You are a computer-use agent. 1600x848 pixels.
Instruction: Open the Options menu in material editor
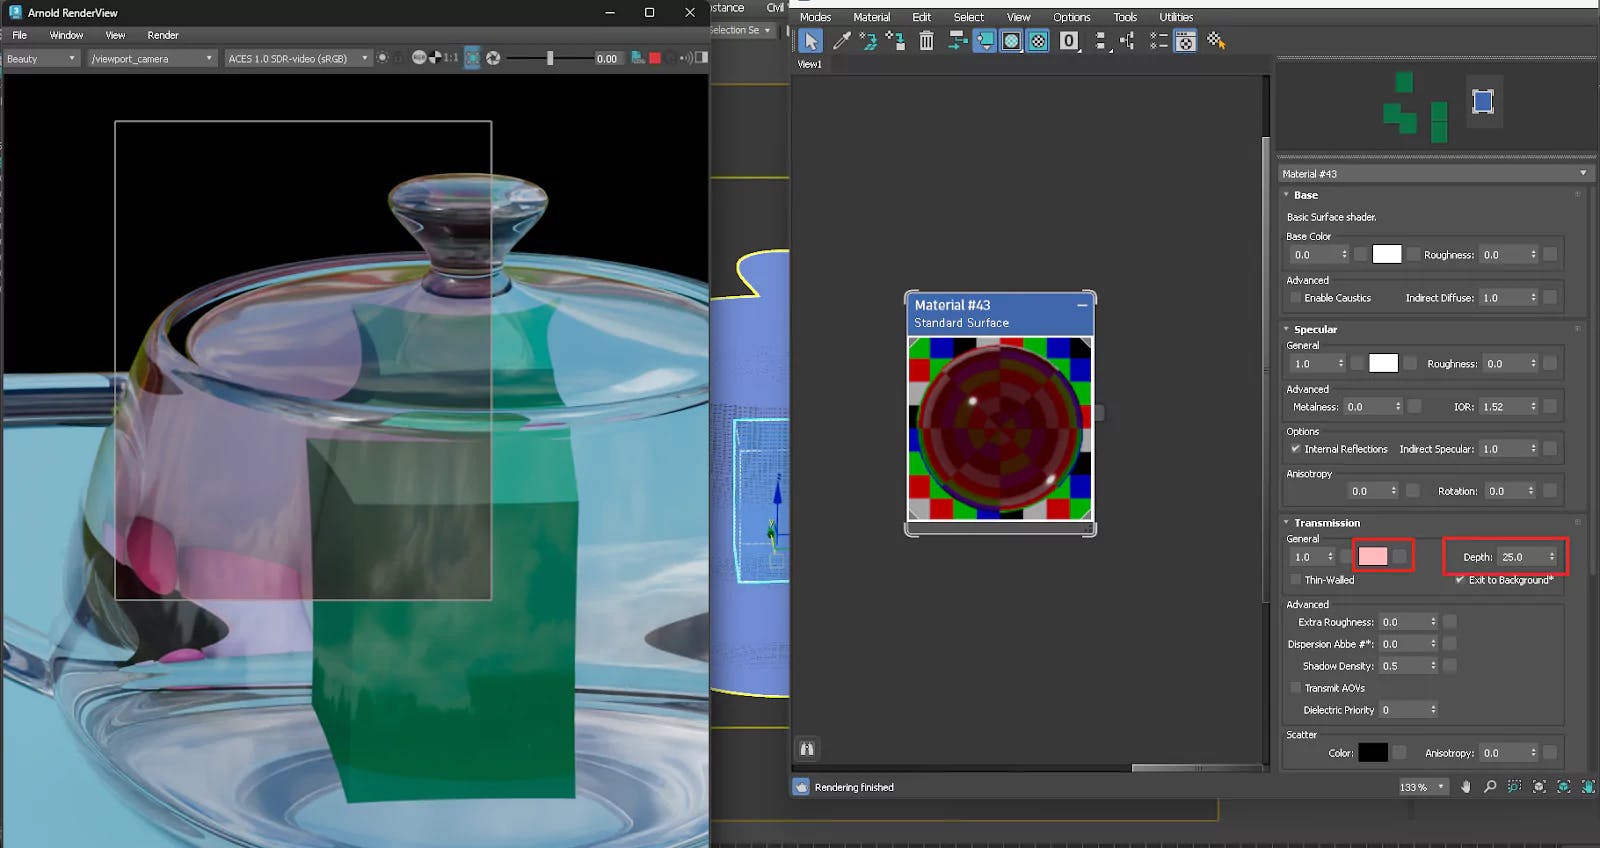(x=1071, y=17)
